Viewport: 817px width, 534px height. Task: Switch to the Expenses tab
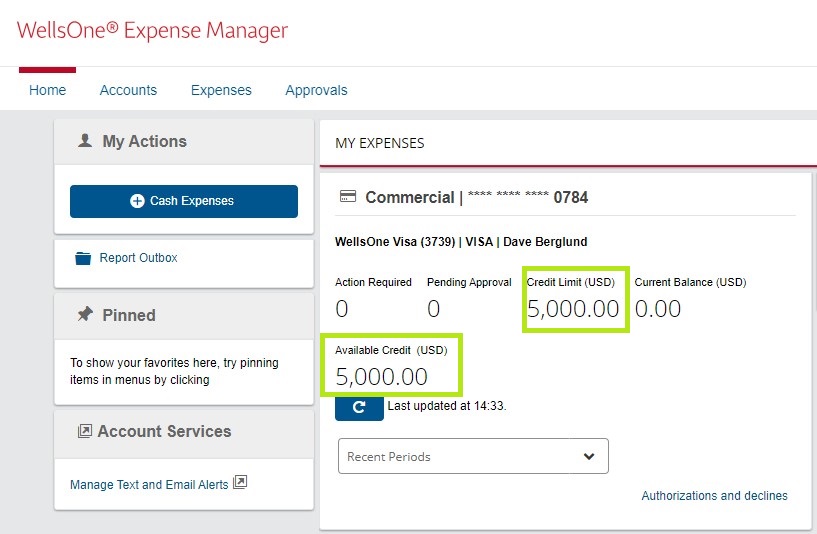[x=221, y=90]
